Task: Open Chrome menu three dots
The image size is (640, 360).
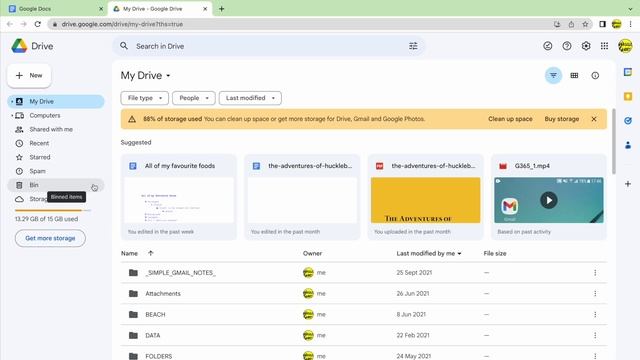Action: (x=631, y=24)
